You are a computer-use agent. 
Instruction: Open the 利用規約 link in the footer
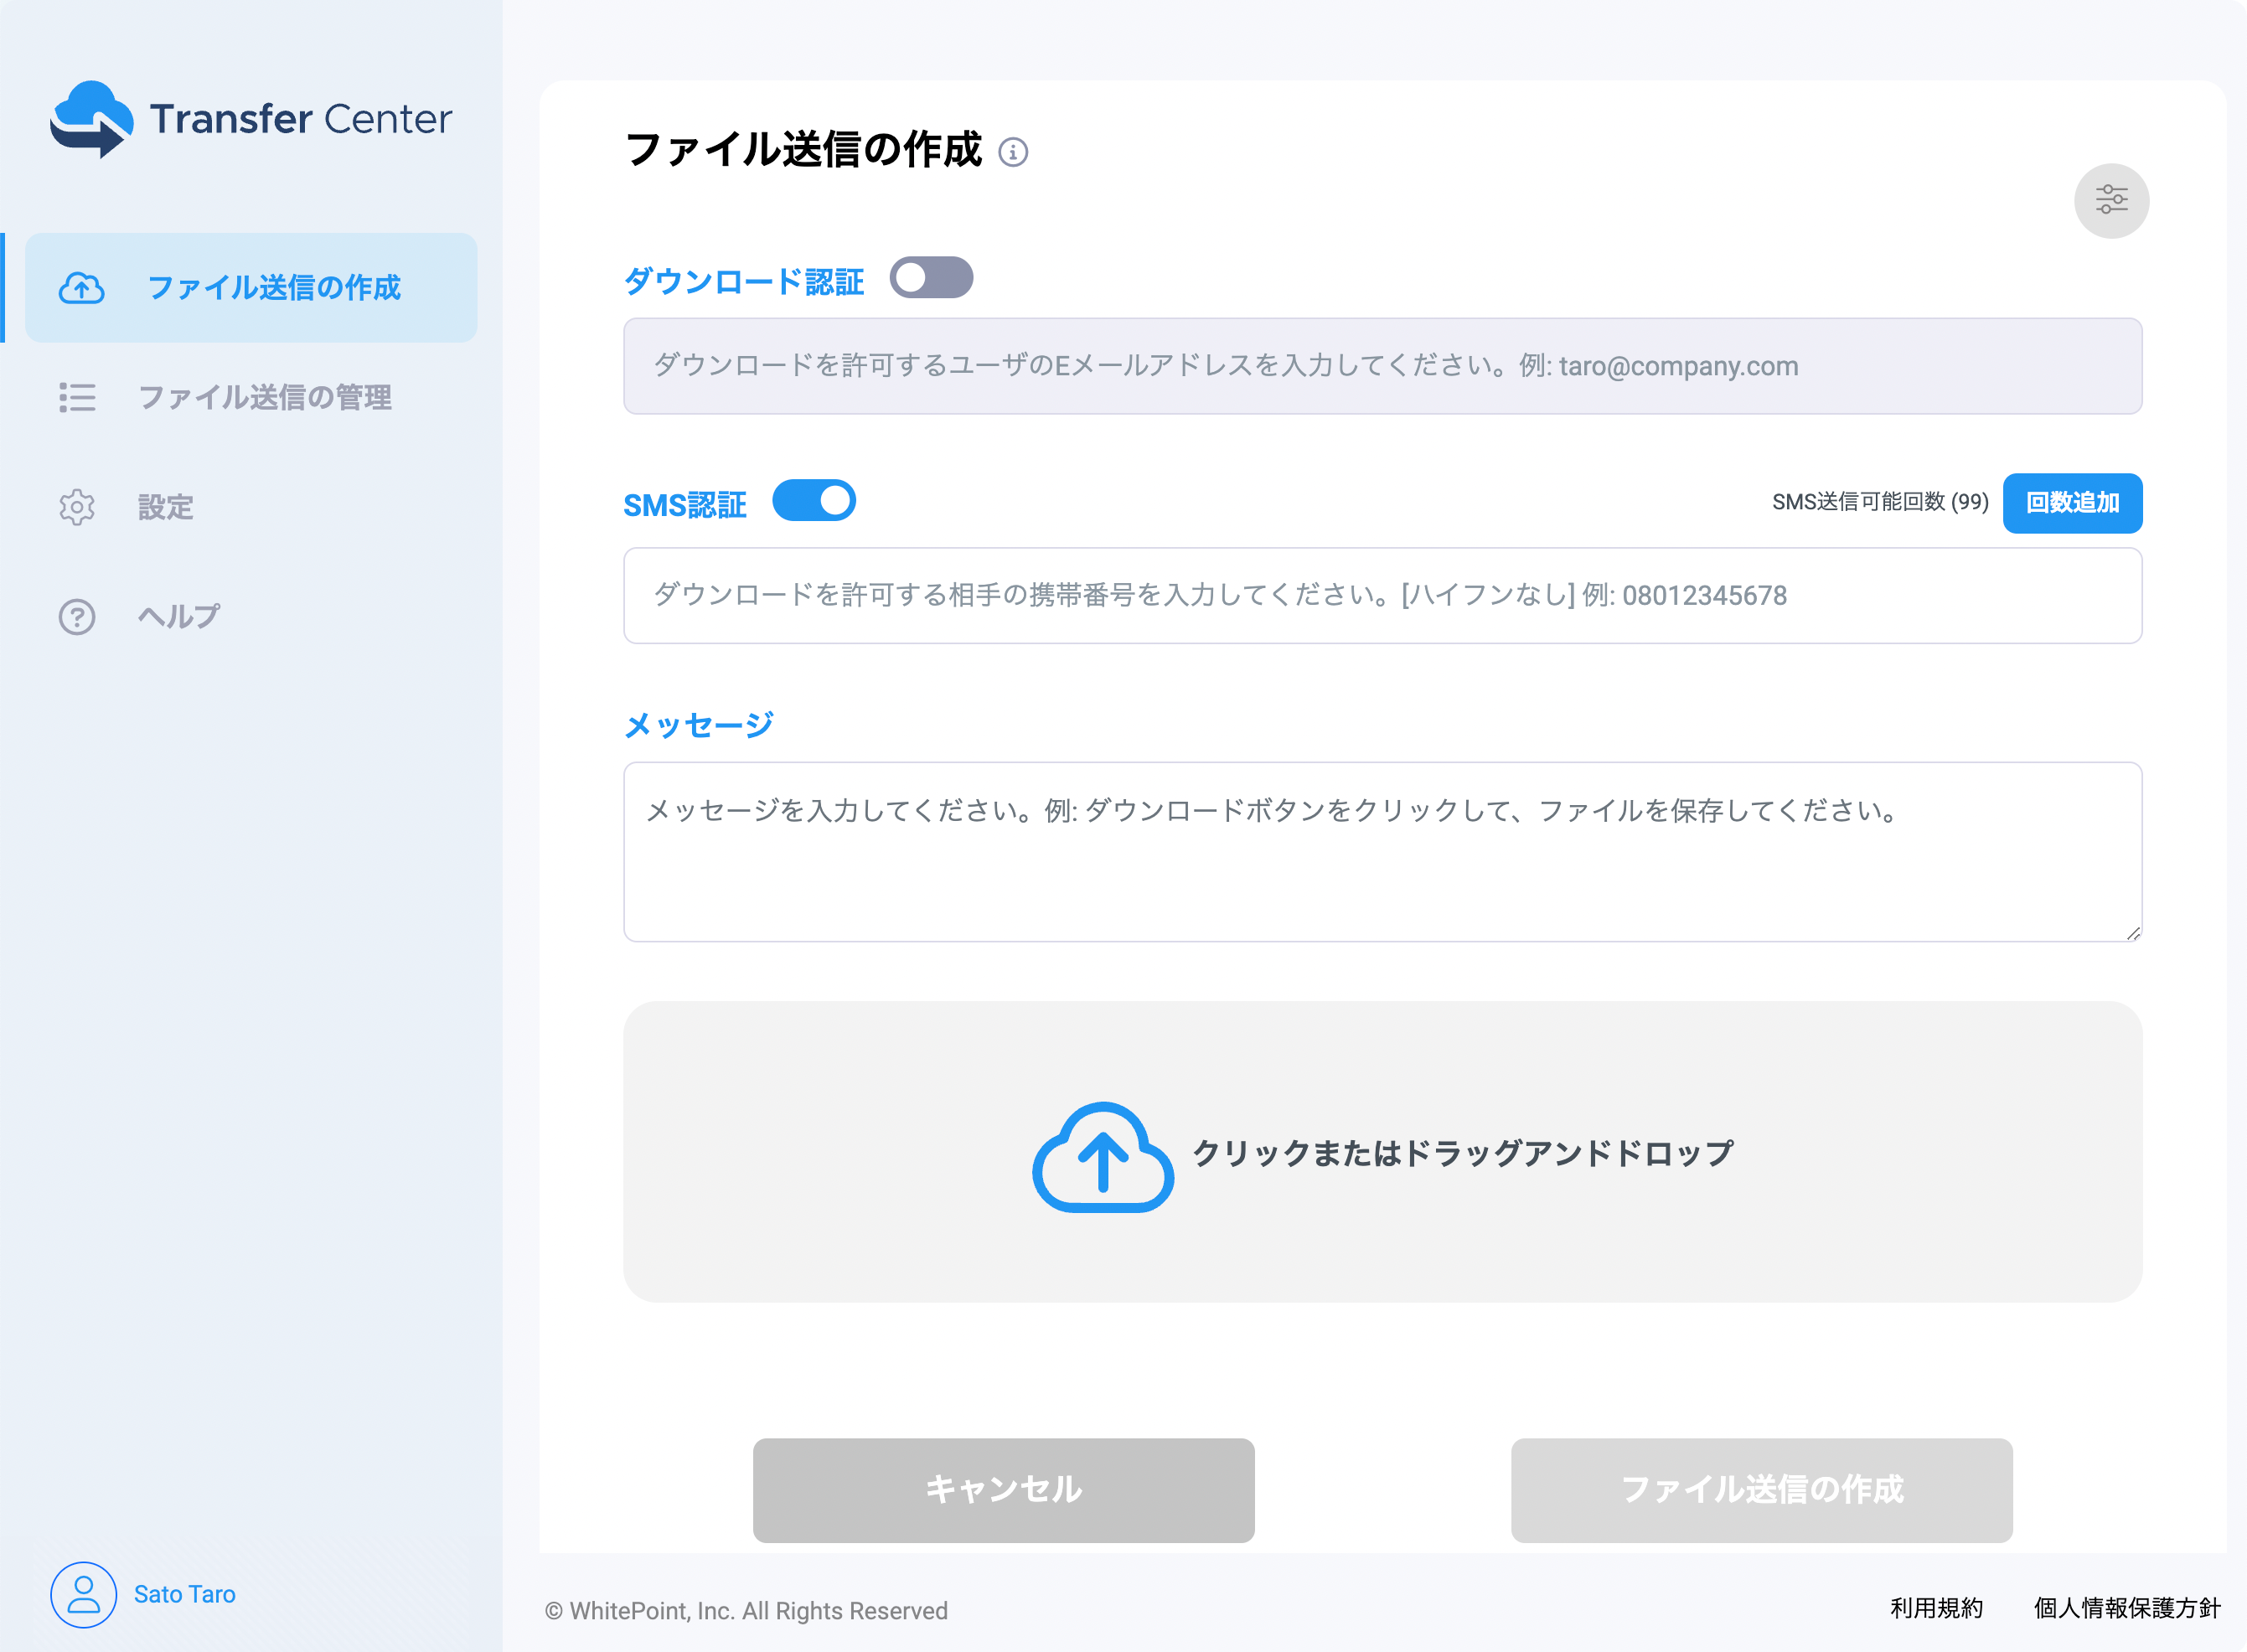1936,1608
